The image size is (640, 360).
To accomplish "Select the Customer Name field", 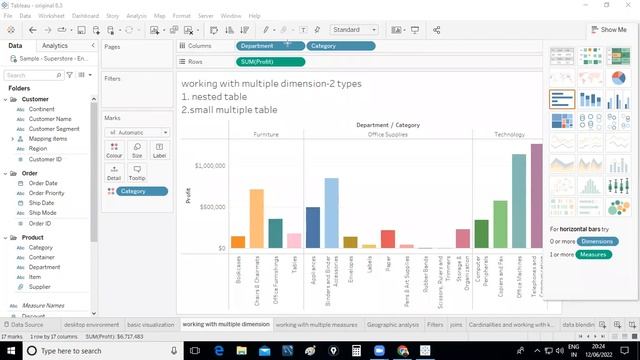I will [50, 119].
